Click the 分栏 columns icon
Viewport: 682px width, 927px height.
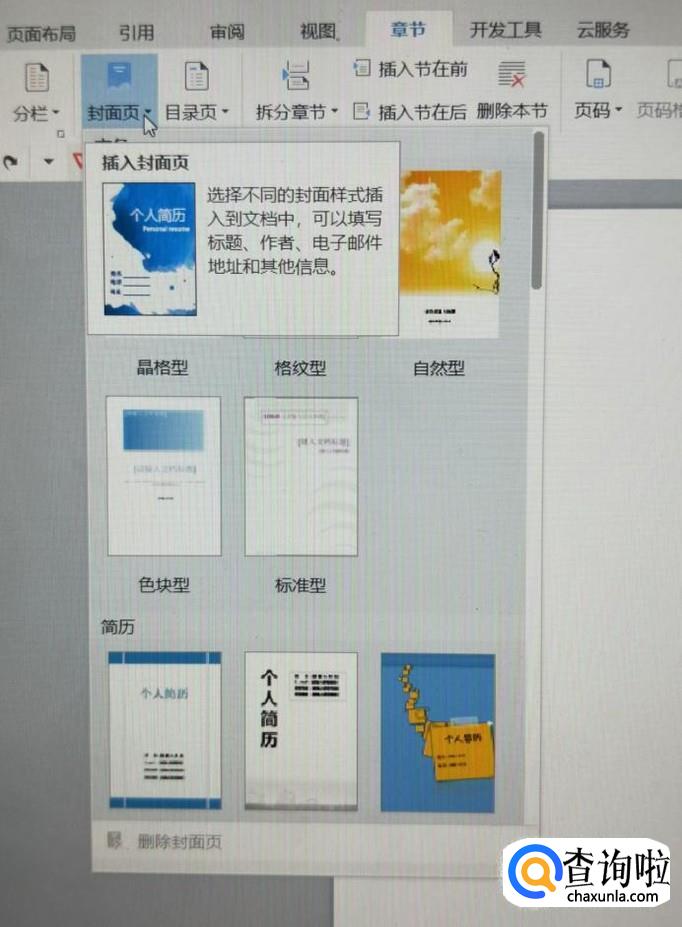click(37, 77)
